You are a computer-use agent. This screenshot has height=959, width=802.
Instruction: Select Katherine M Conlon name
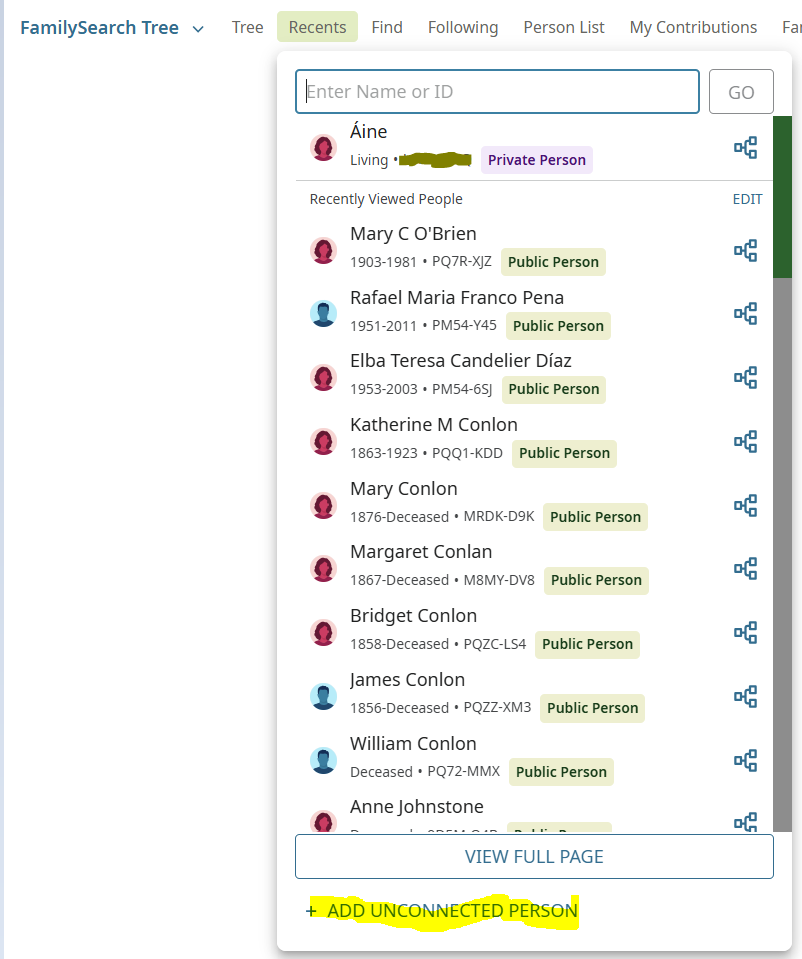click(434, 424)
